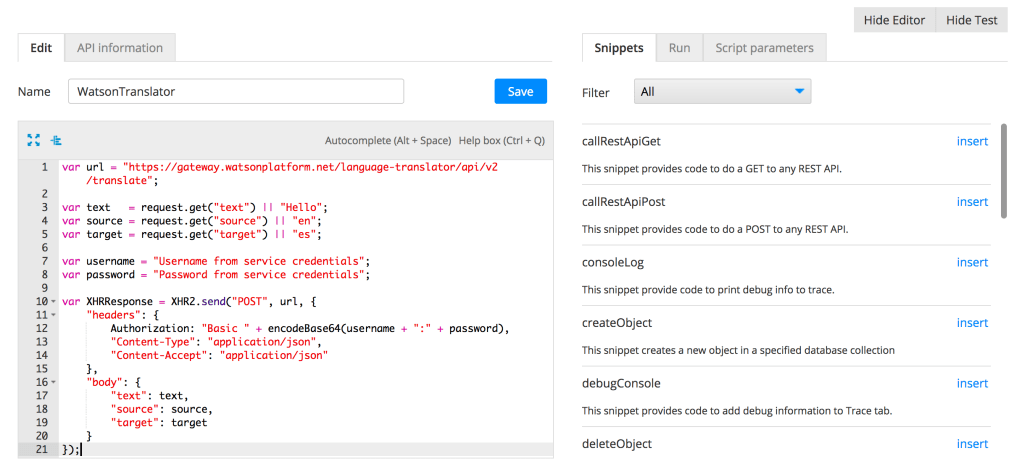Click the Save button

pos(520,91)
